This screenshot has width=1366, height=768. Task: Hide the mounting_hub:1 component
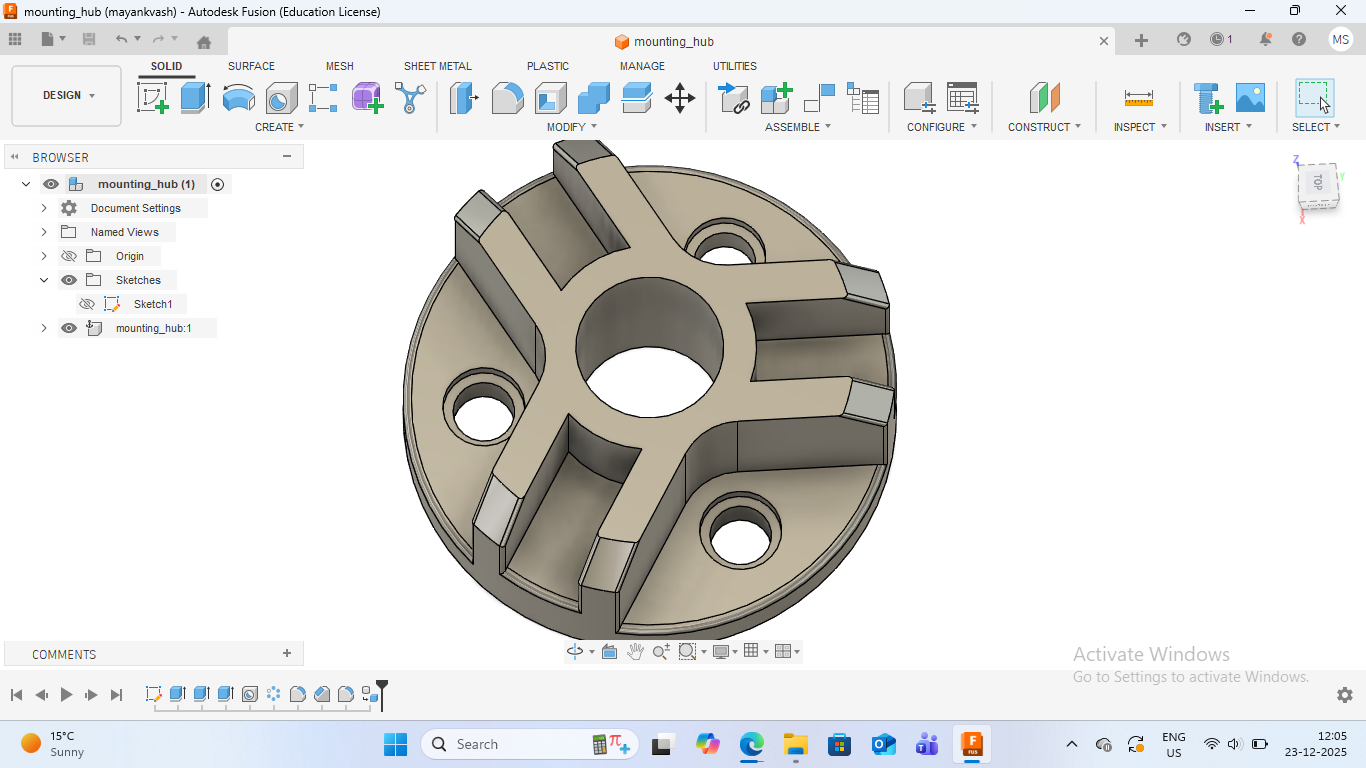pyautogui.click(x=69, y=328)
